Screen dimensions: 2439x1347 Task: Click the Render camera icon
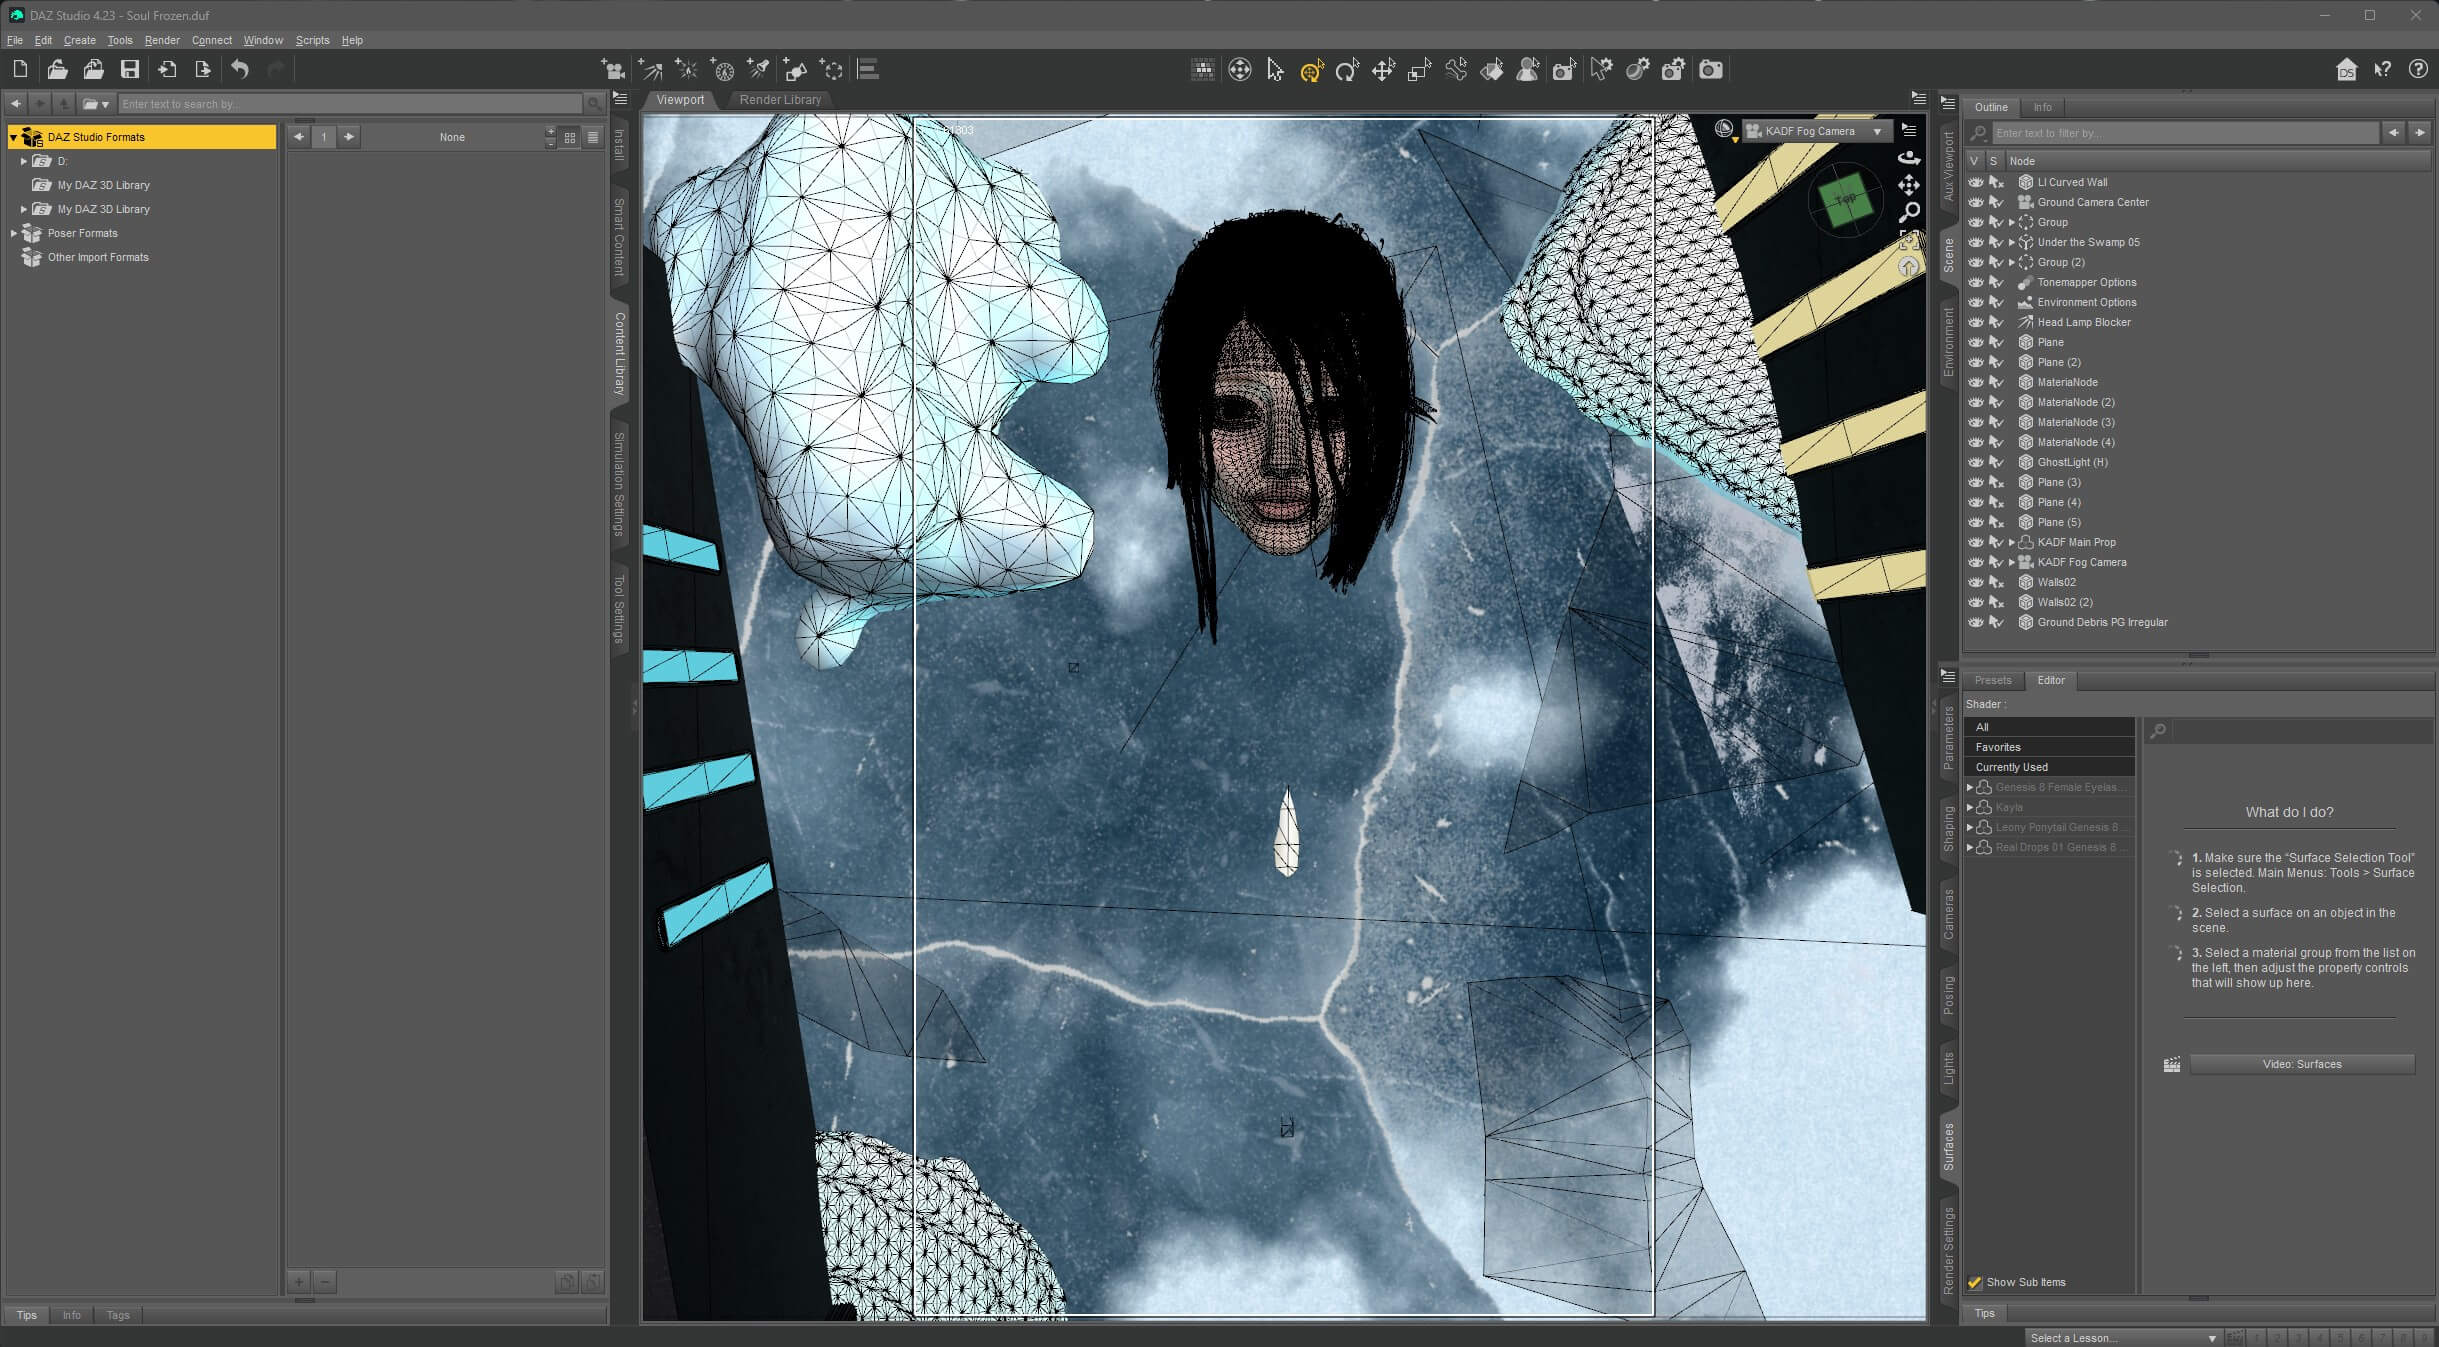1711,69
